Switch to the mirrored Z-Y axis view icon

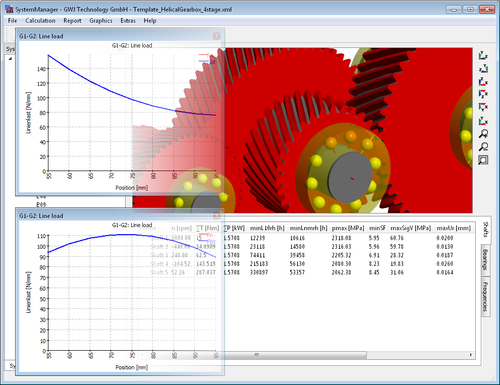point(483,69)
